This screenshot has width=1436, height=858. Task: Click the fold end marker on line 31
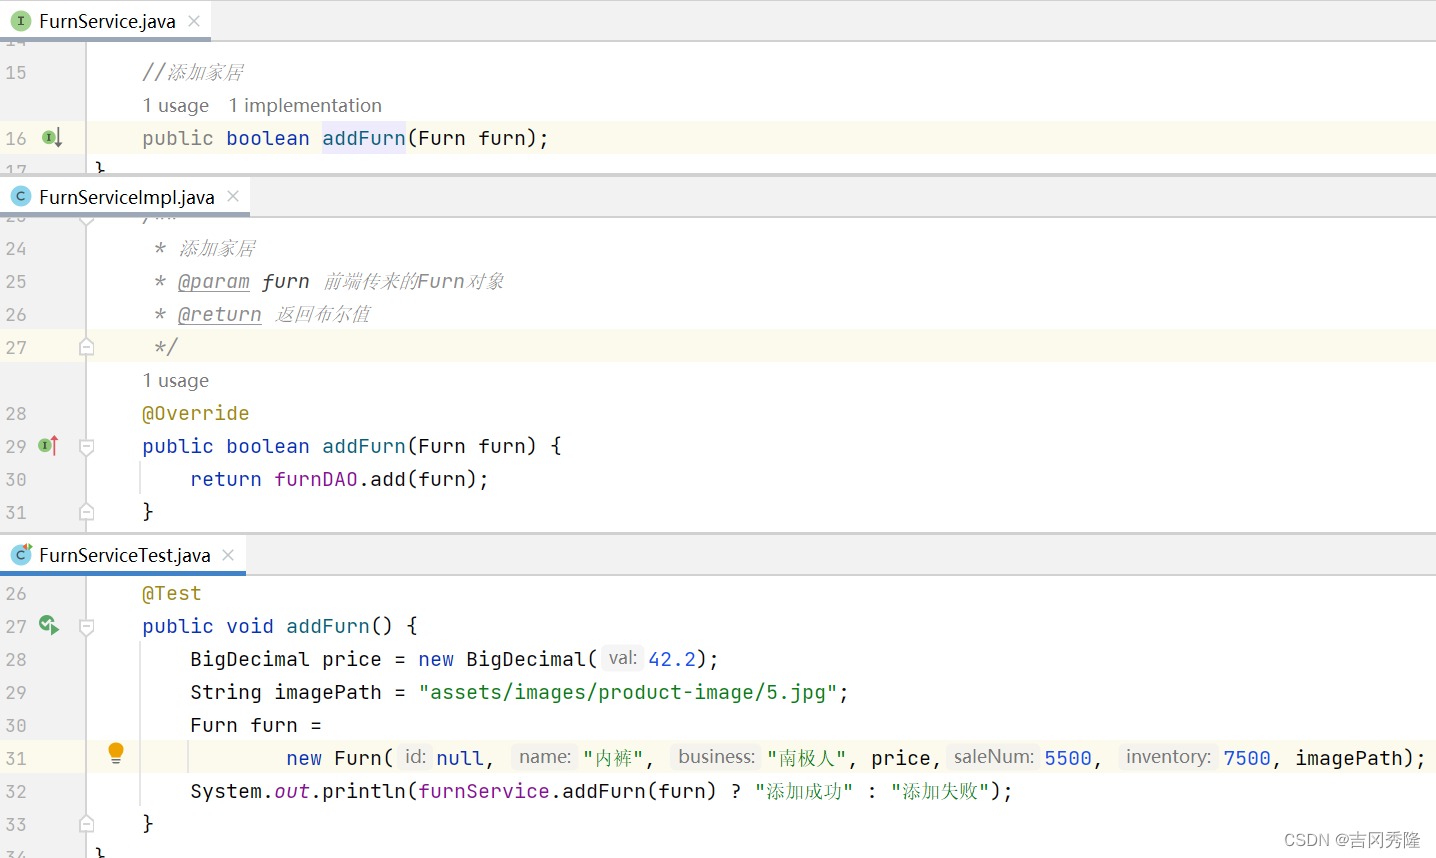point(87,512)
